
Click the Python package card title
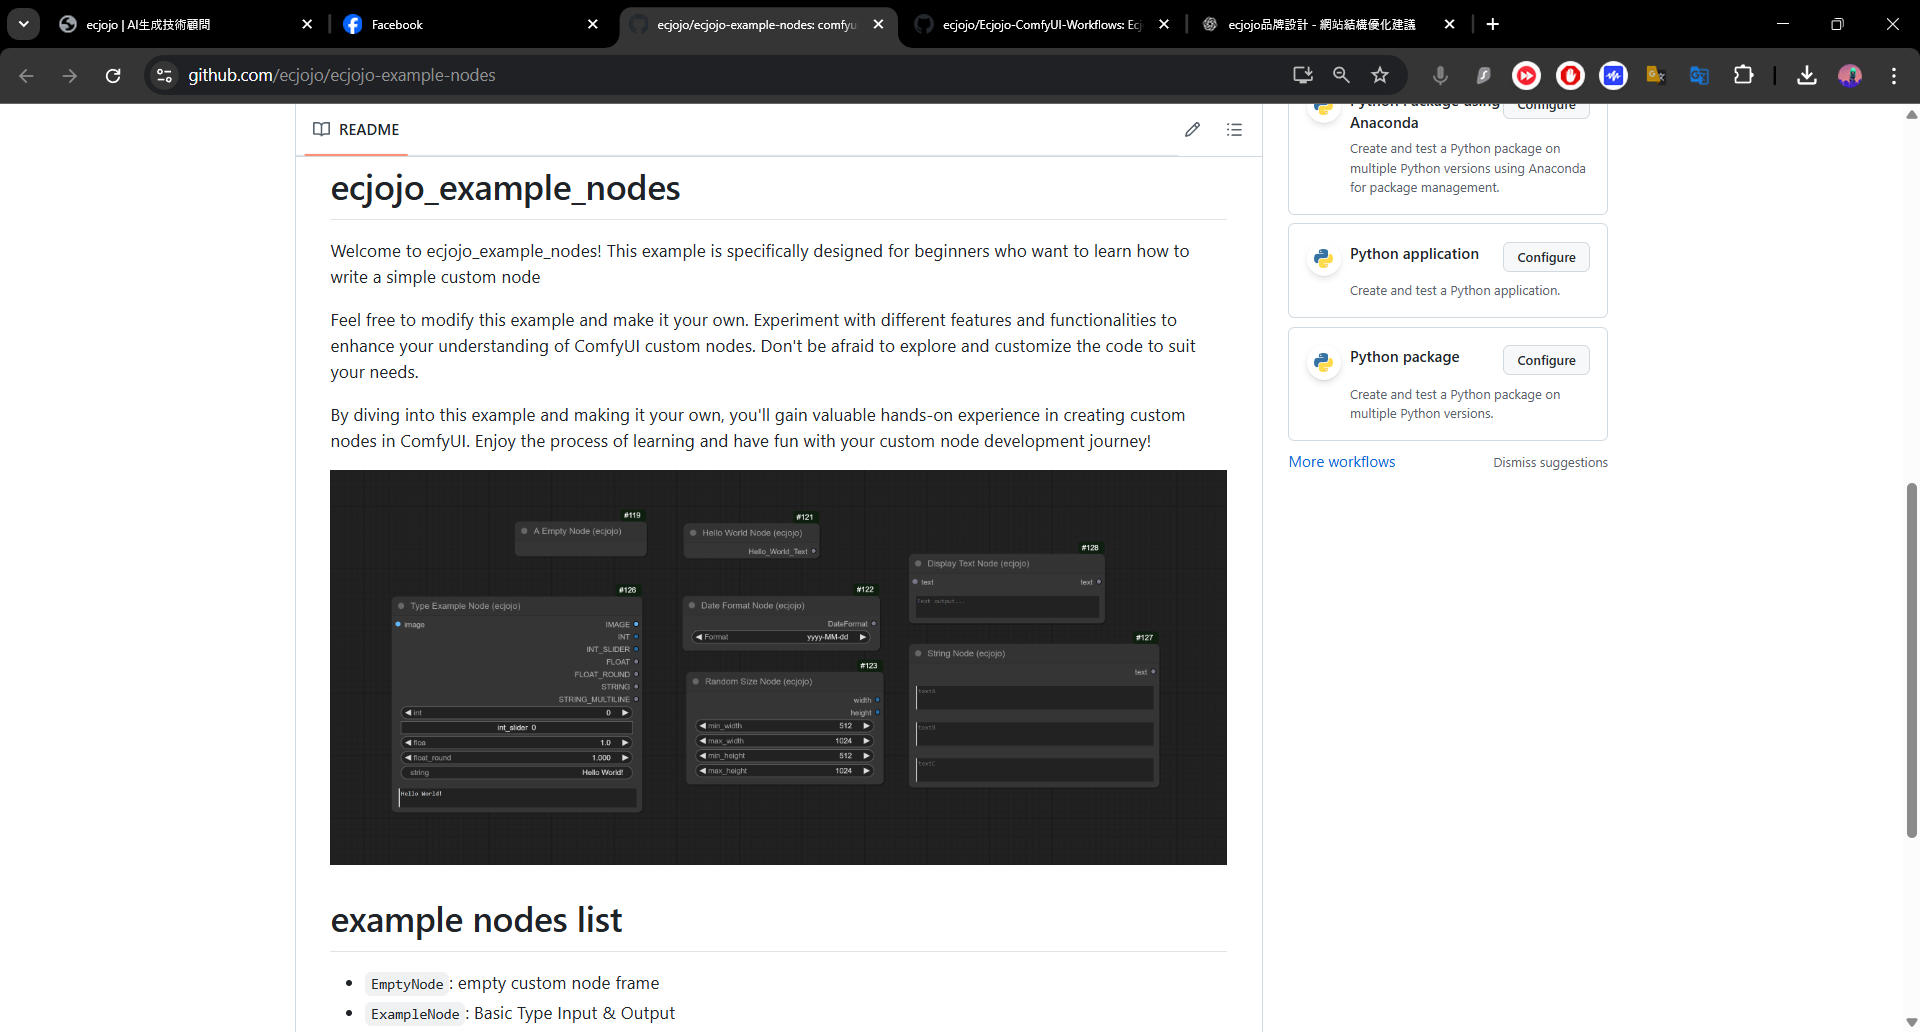click(1404, 357)
